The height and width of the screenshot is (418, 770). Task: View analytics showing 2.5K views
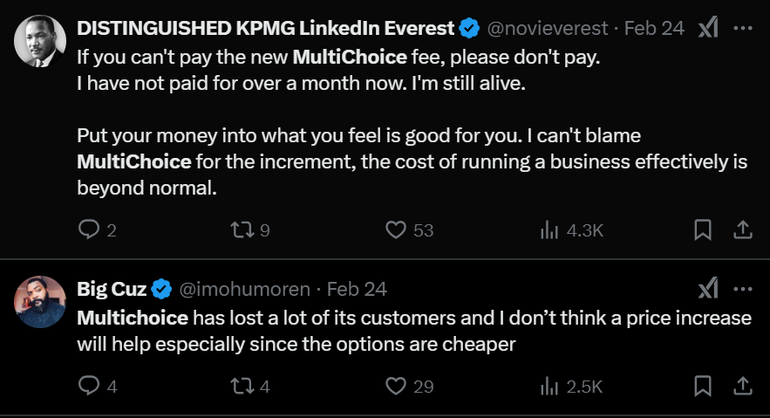[549, 385]
